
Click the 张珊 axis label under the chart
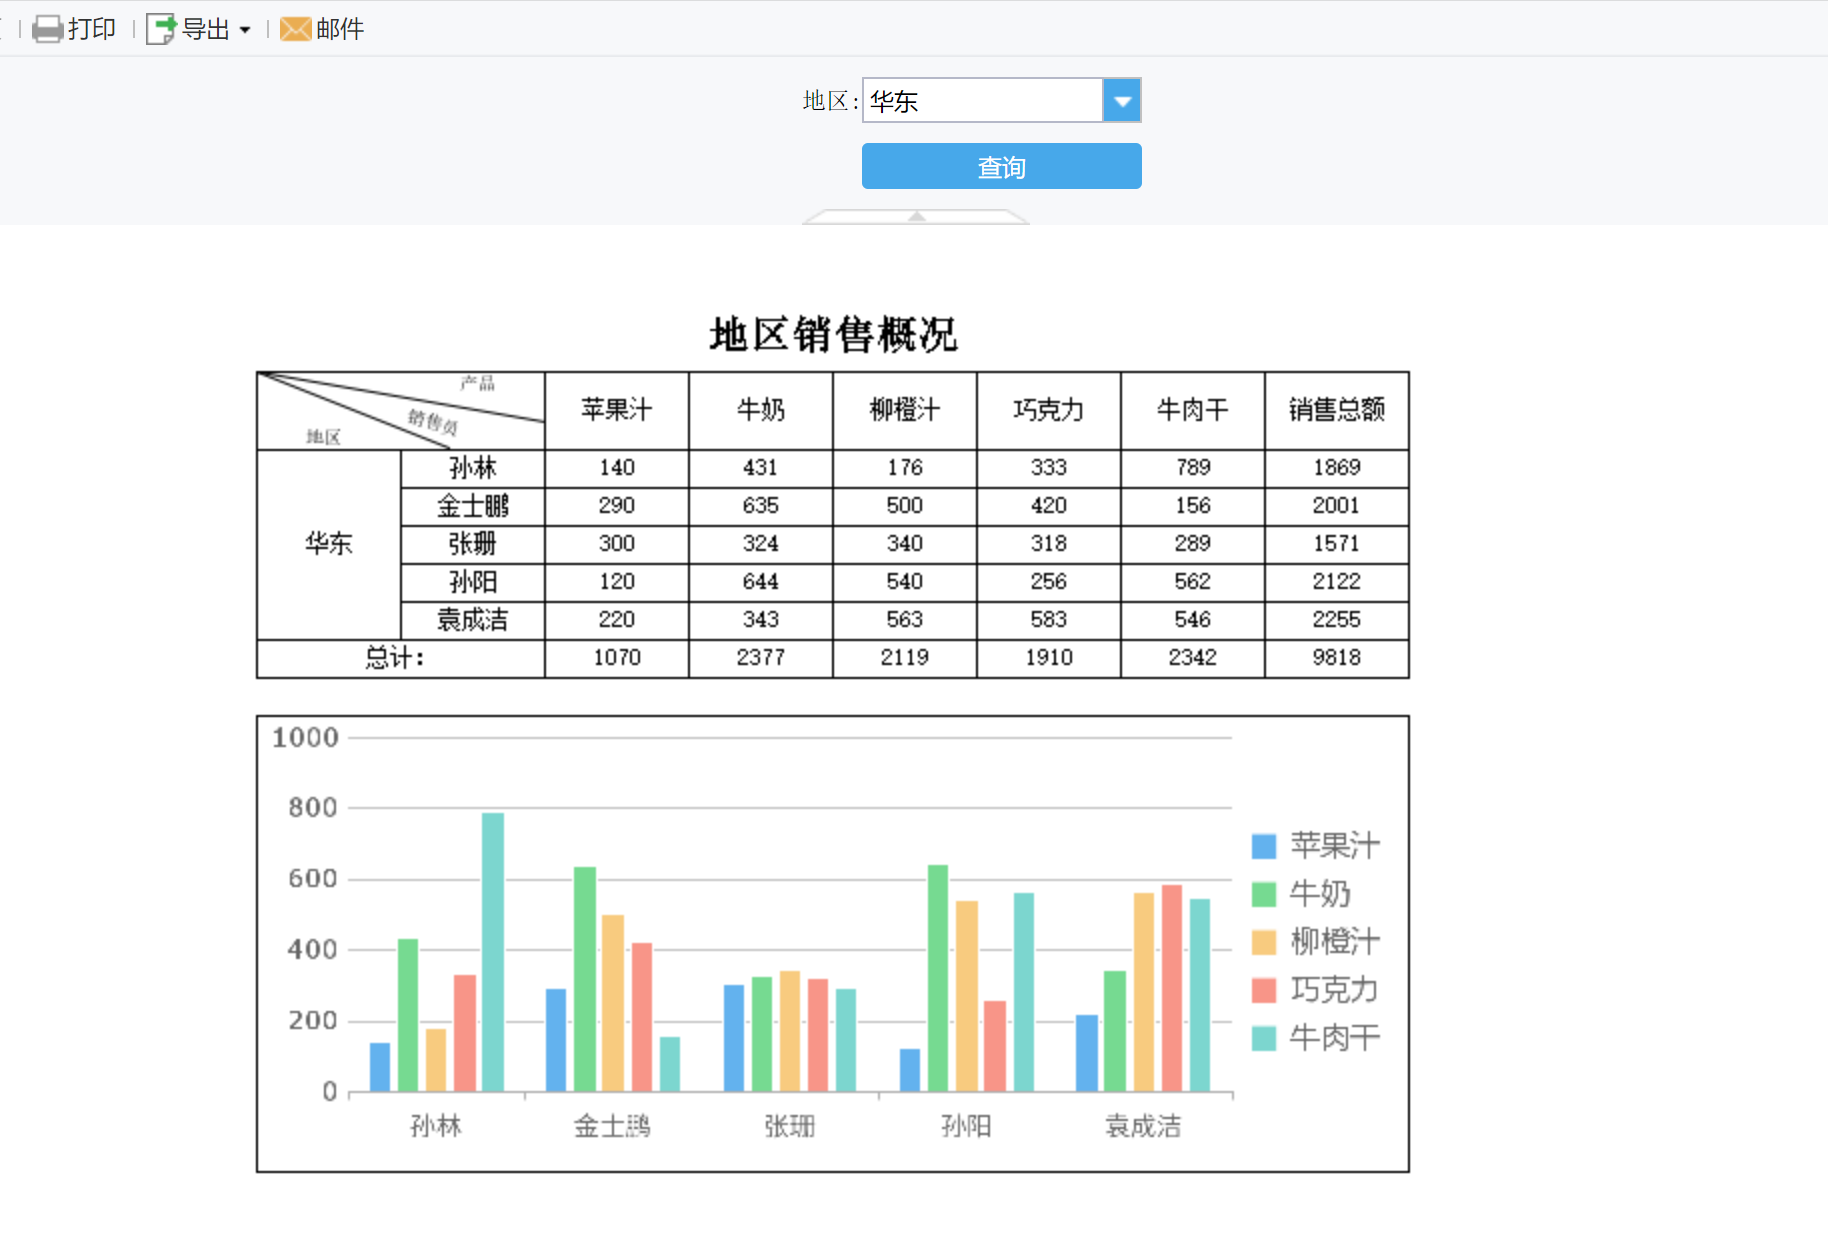(x=790, y=1127)
